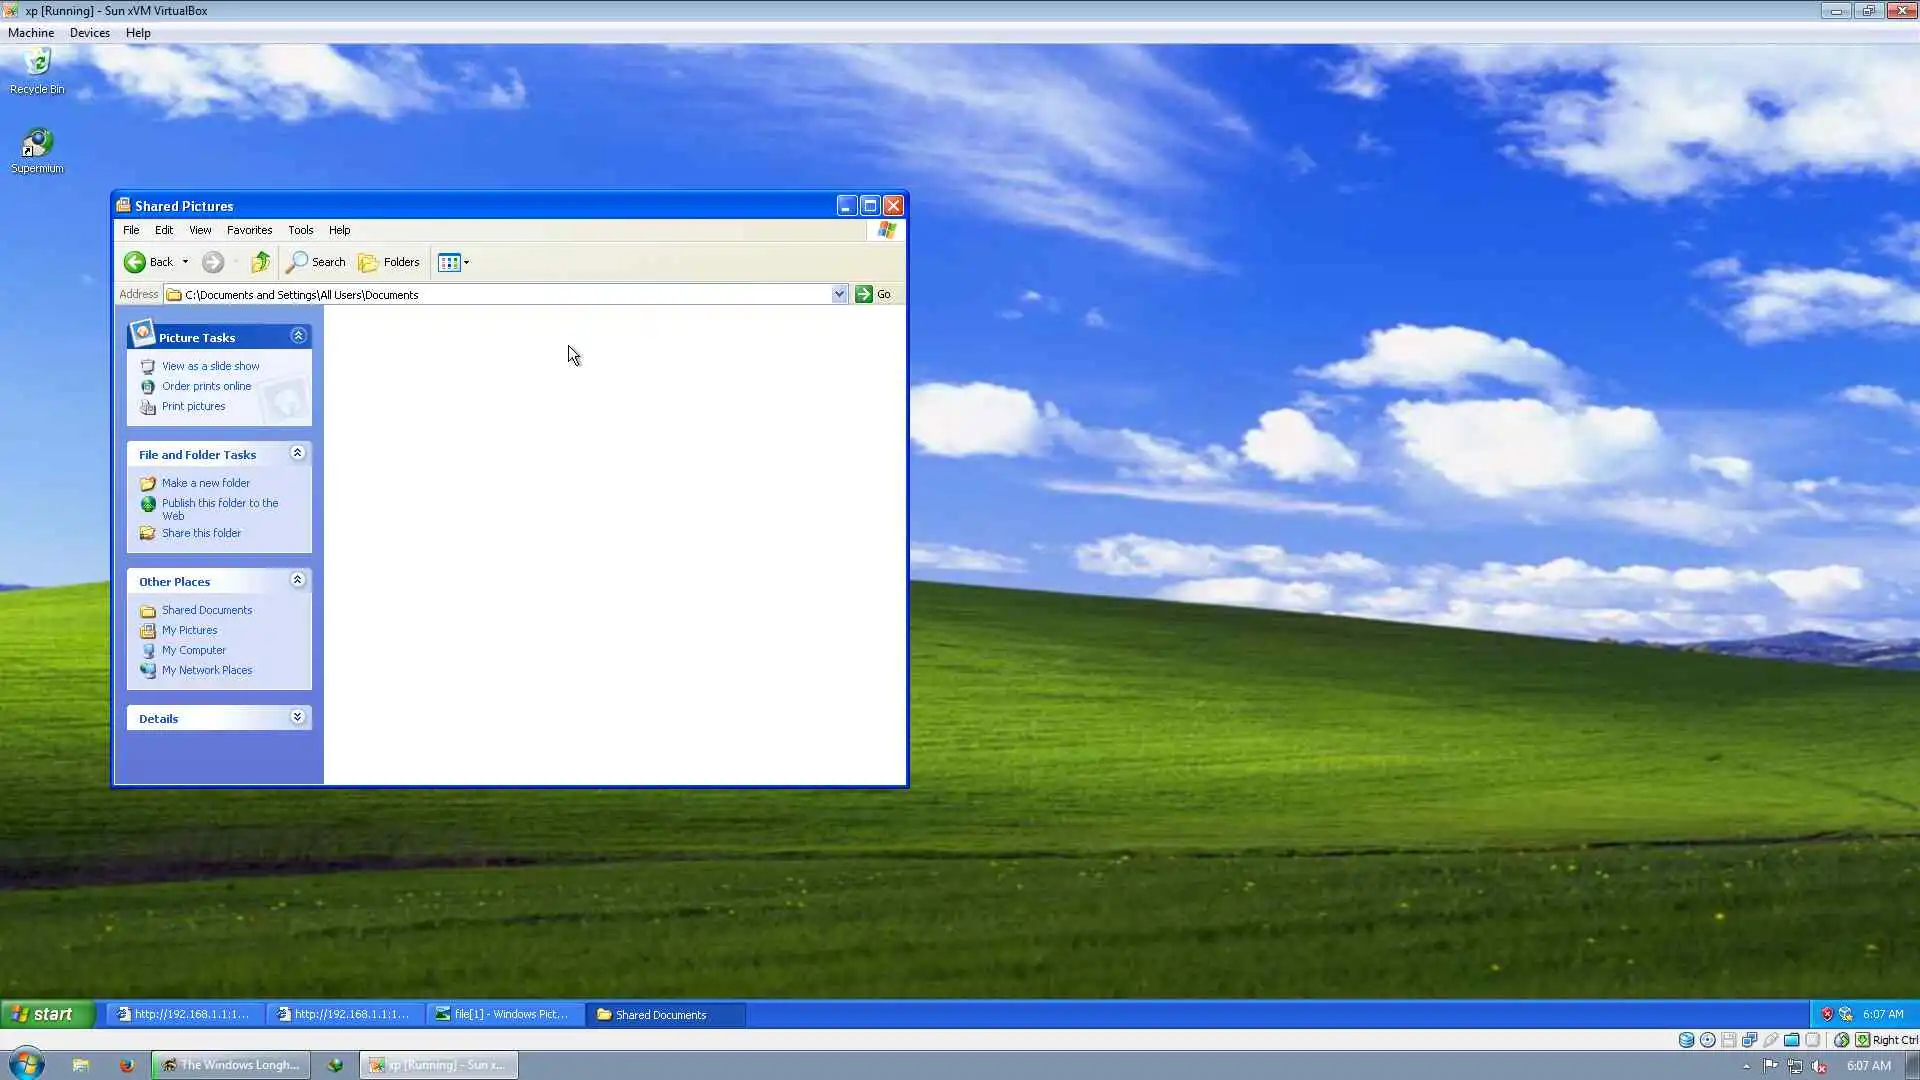The width and height of the screenshot is (1920, 1080).
Task: Click the Up folder toolbar icon
Action: pyautogui.click(x=260, y=262)
